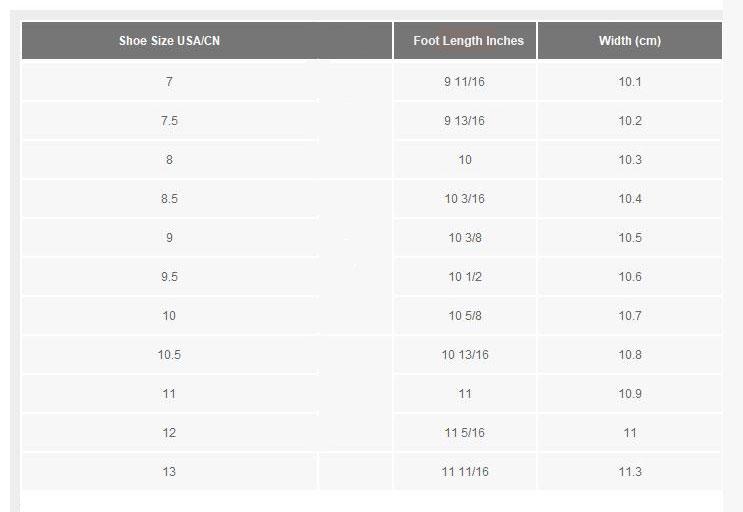Click shoe size 13 cell
The image size is (743, 512).
[x=169, y=472]
